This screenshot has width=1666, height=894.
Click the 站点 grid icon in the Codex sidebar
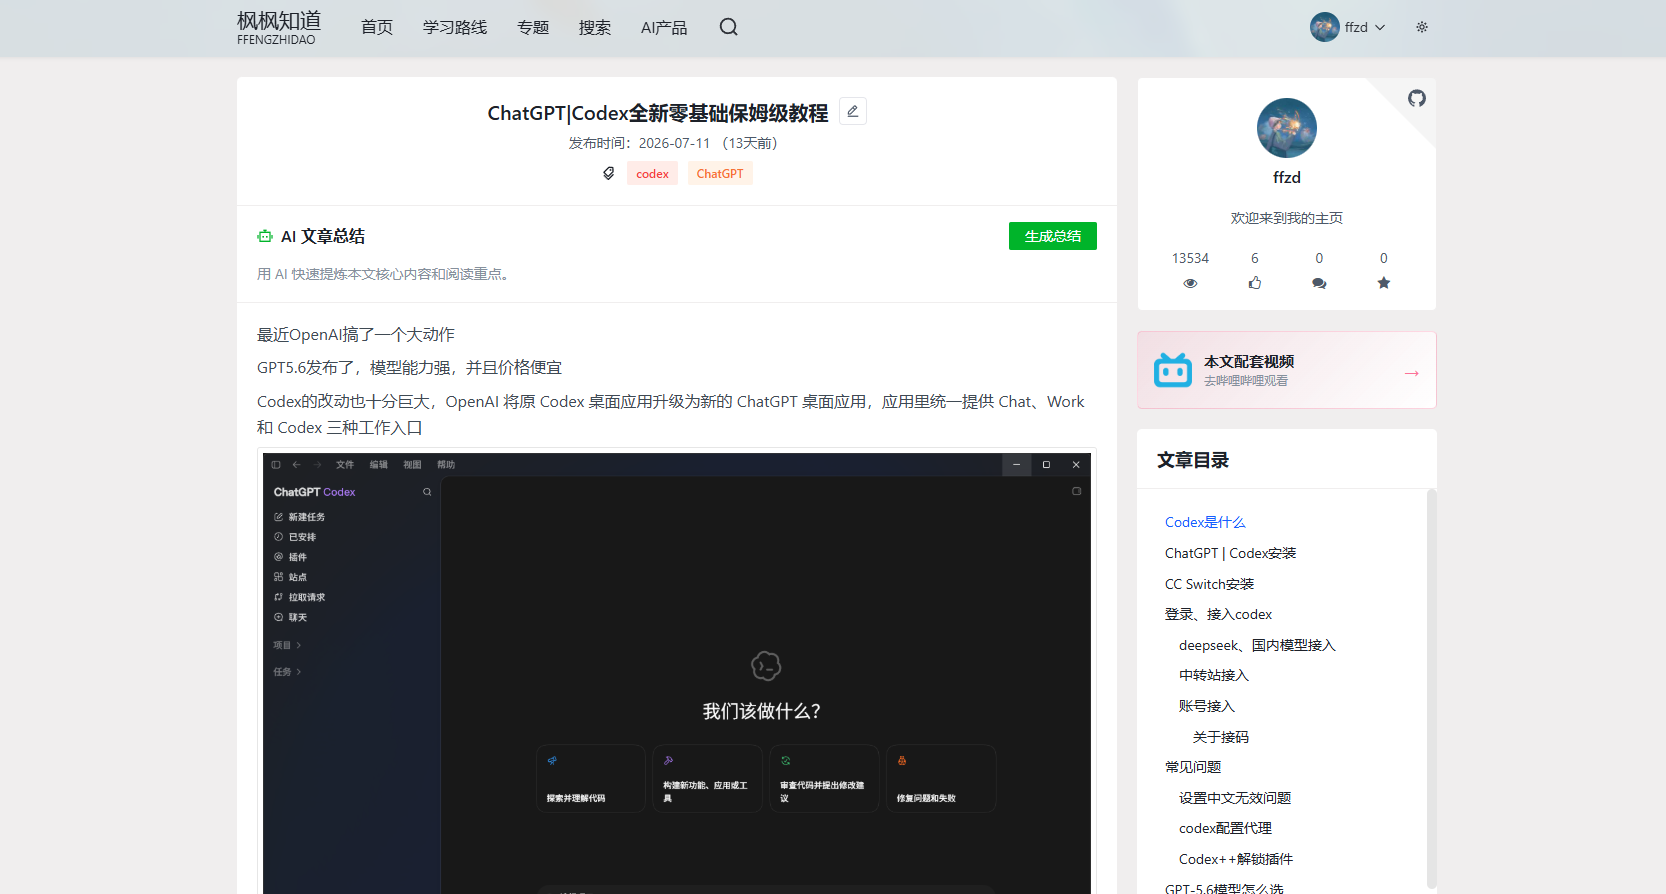click(279, 577)
